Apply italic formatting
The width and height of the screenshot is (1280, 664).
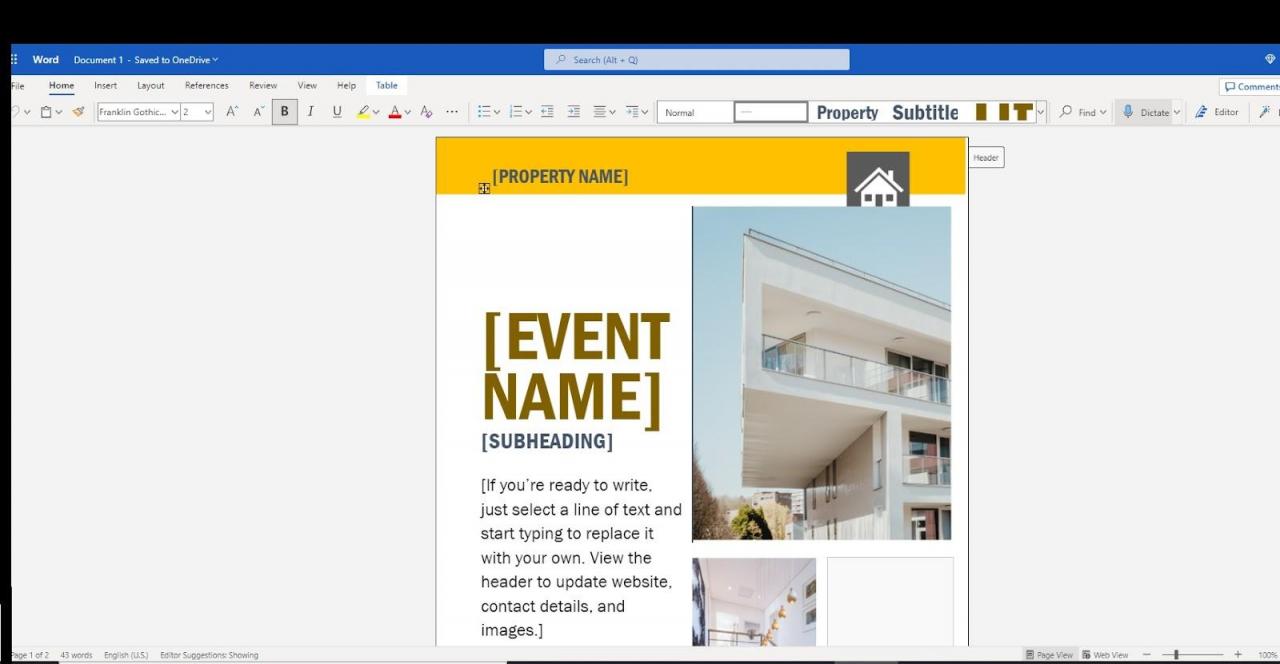310,111
